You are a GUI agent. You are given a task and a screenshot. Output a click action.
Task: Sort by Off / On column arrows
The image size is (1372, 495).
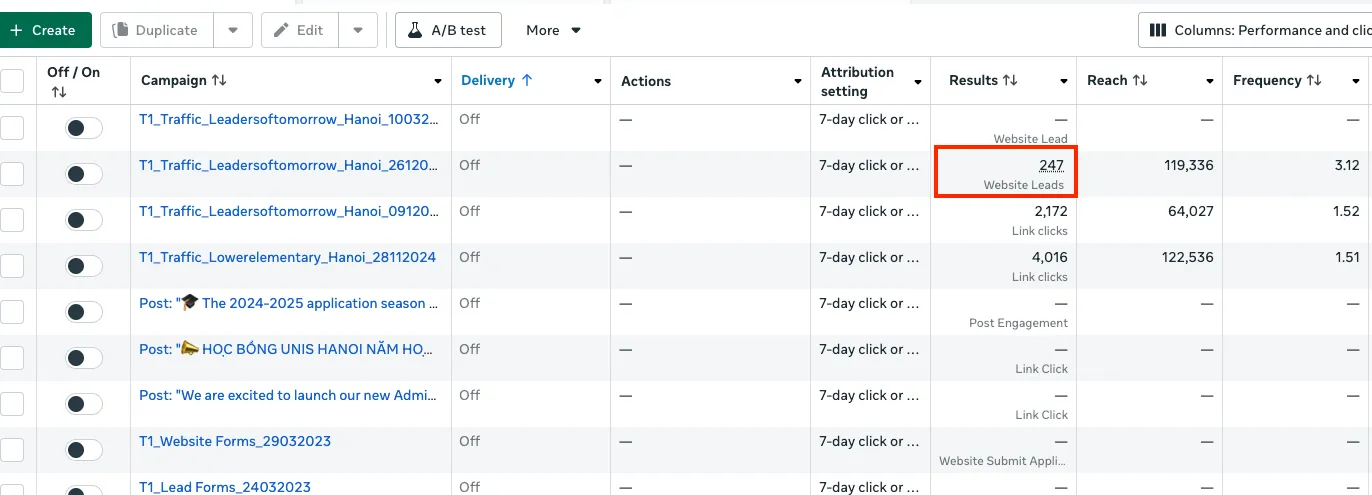(x=59, y=92)
